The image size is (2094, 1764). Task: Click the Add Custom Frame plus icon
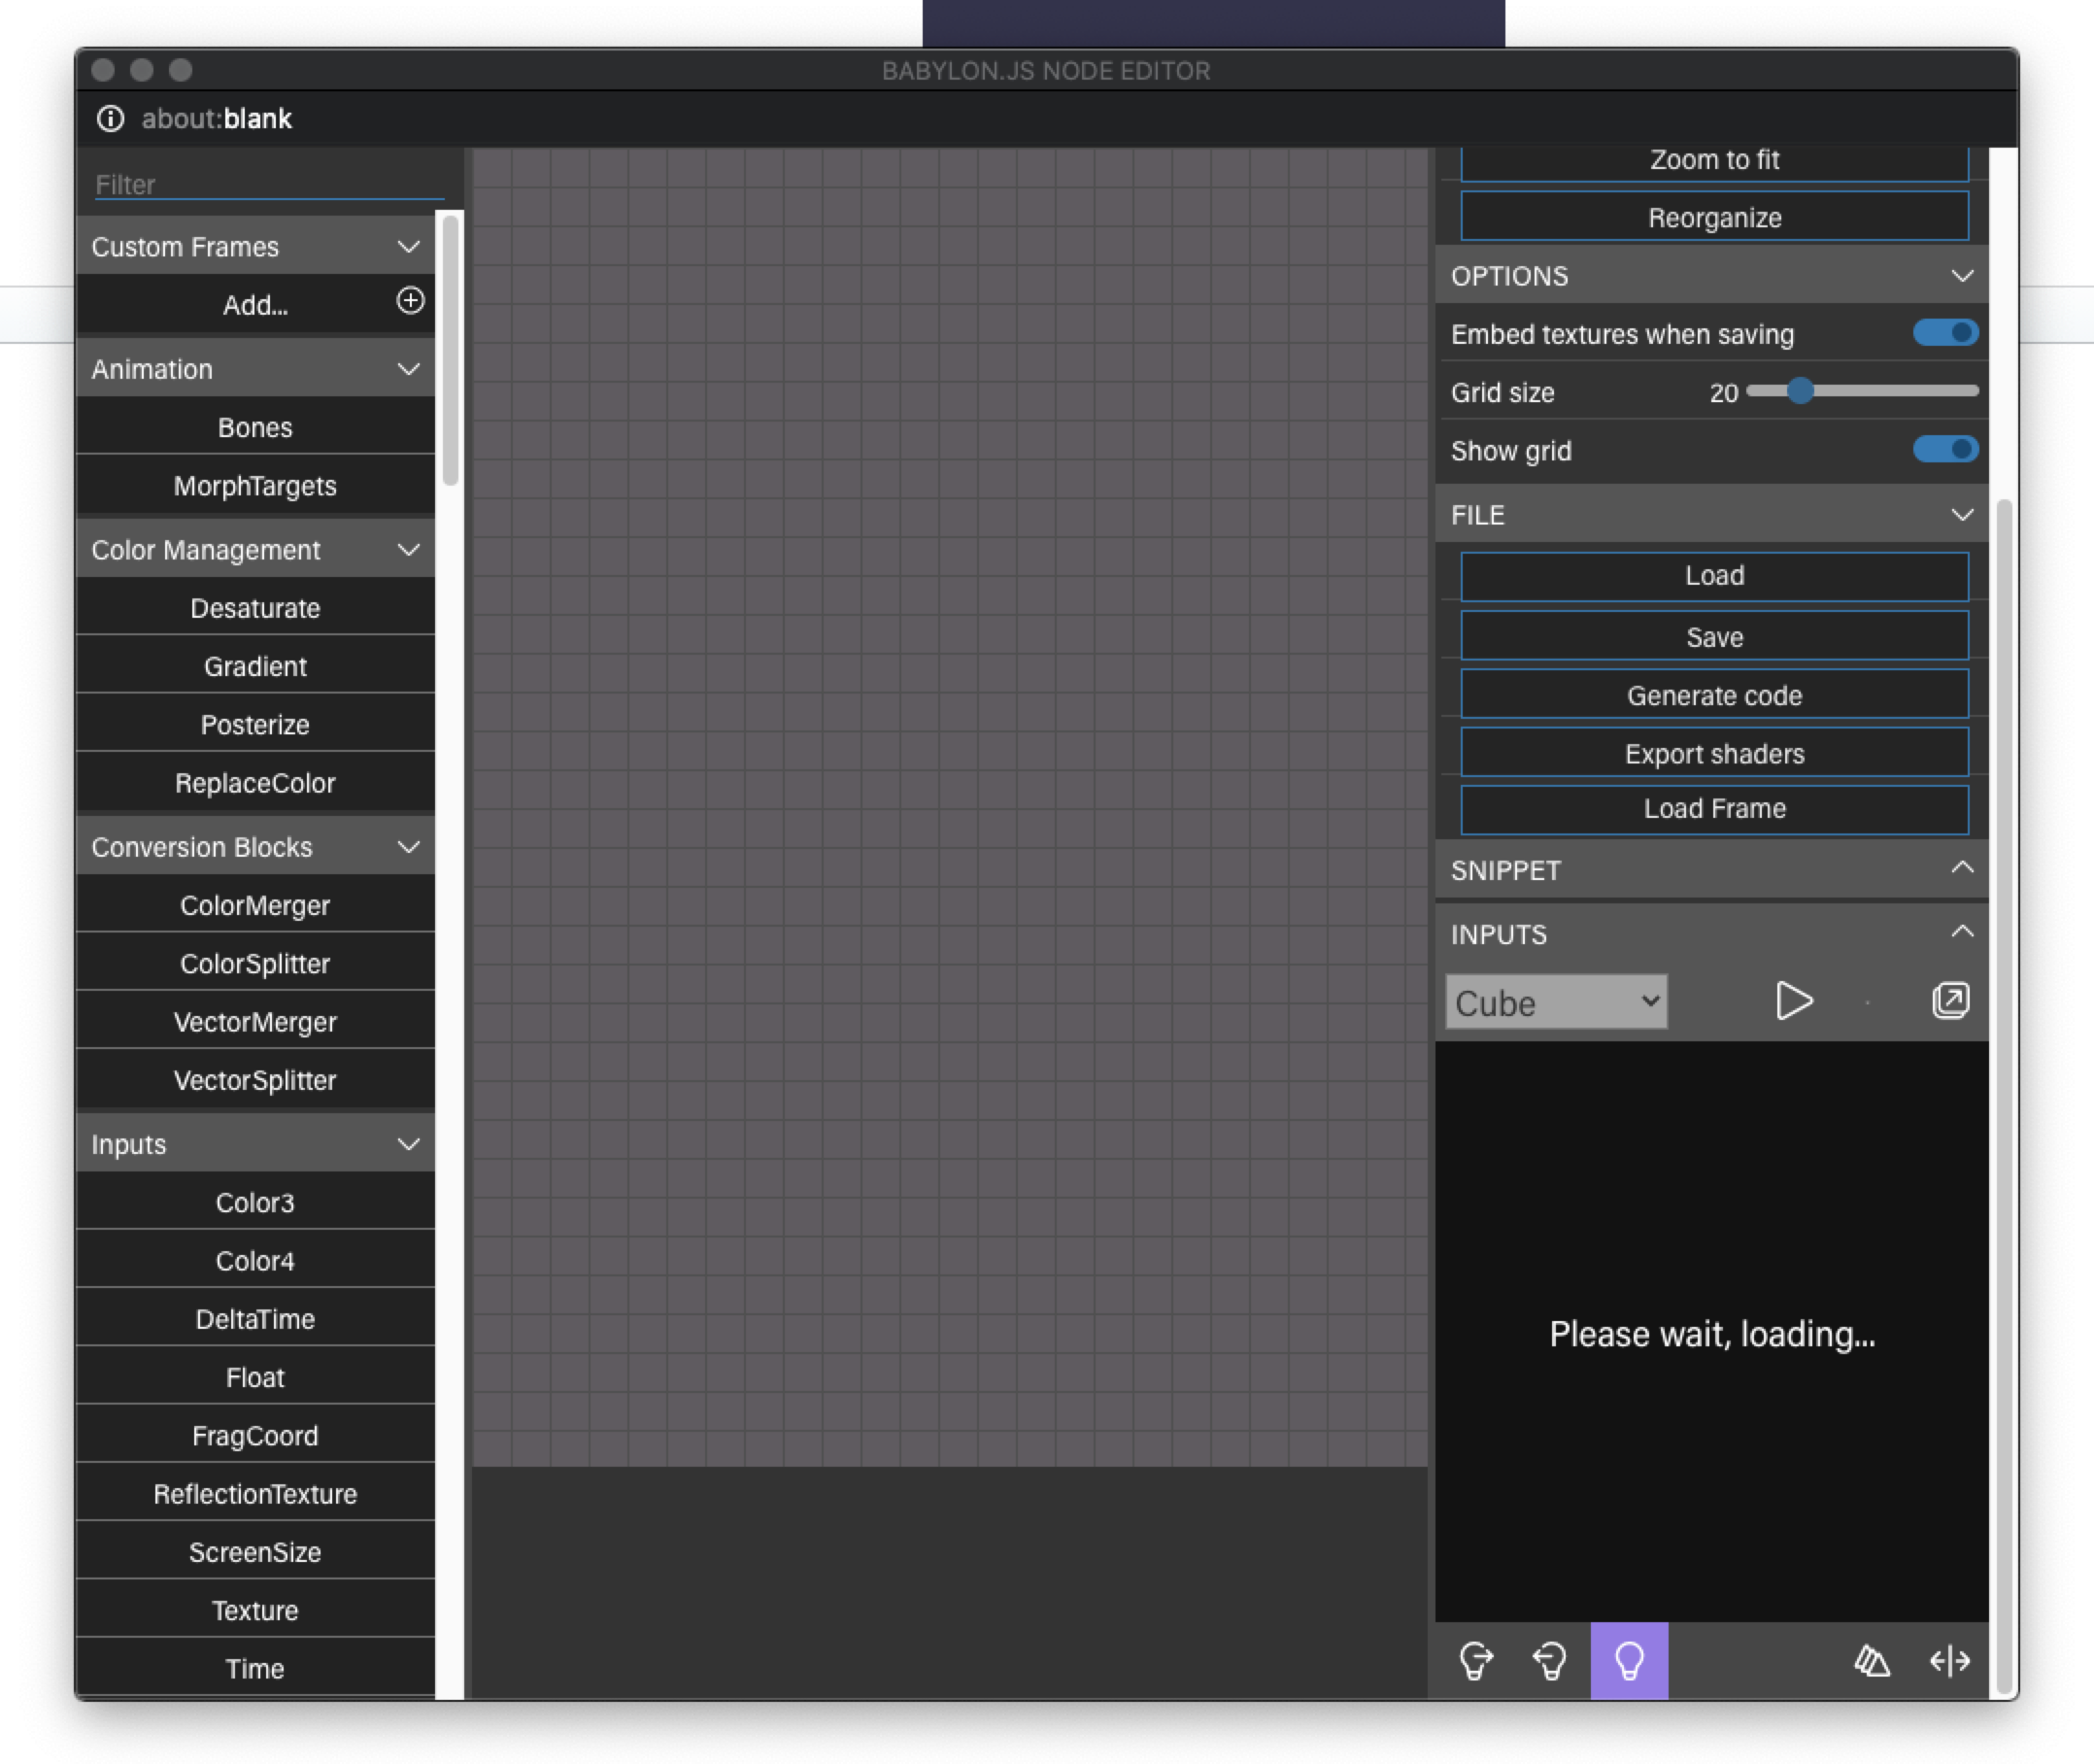coord(410,301)
